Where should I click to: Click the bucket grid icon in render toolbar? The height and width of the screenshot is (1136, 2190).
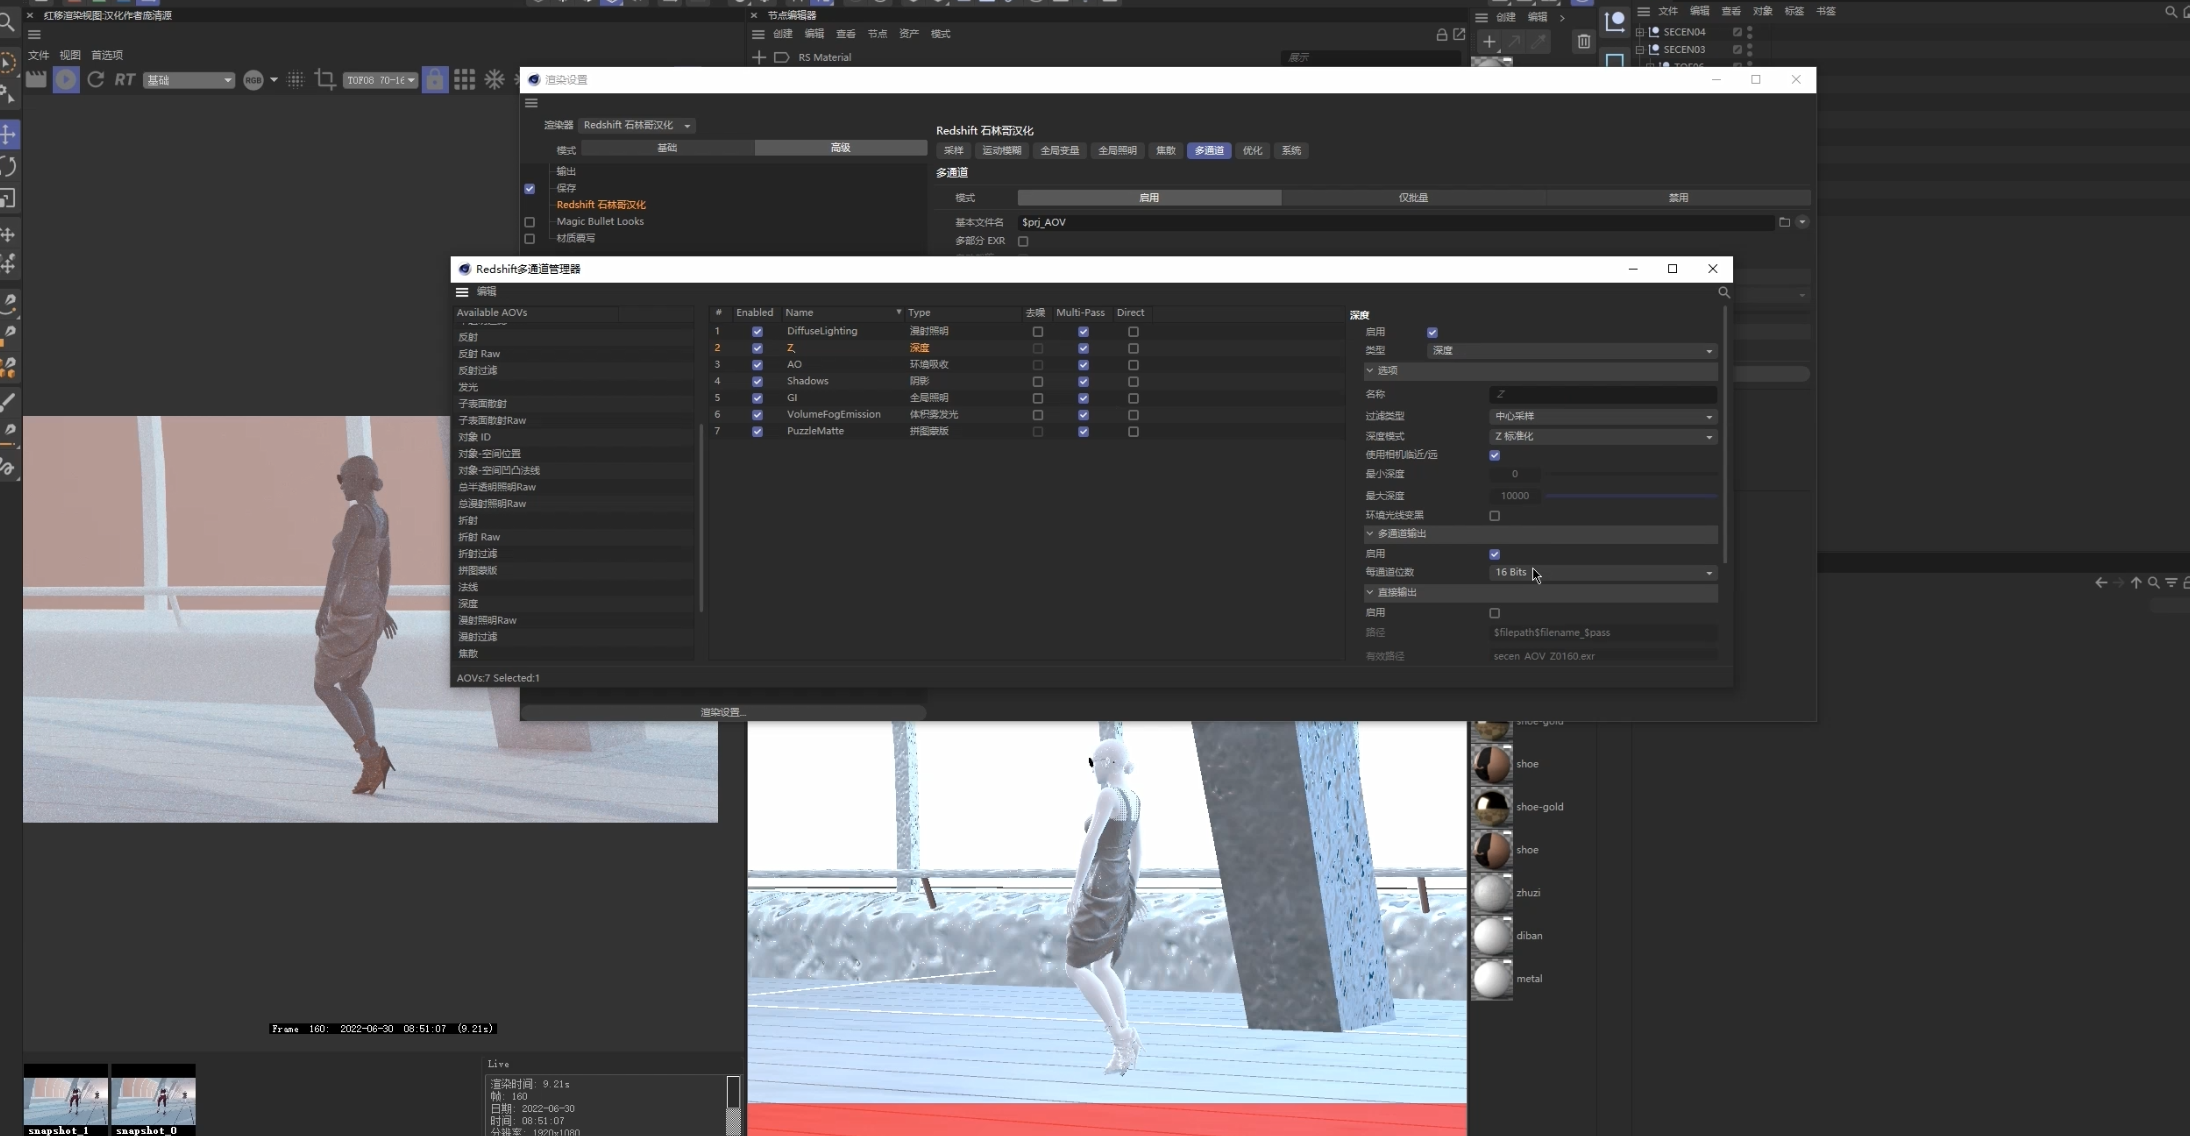(465, 80)
